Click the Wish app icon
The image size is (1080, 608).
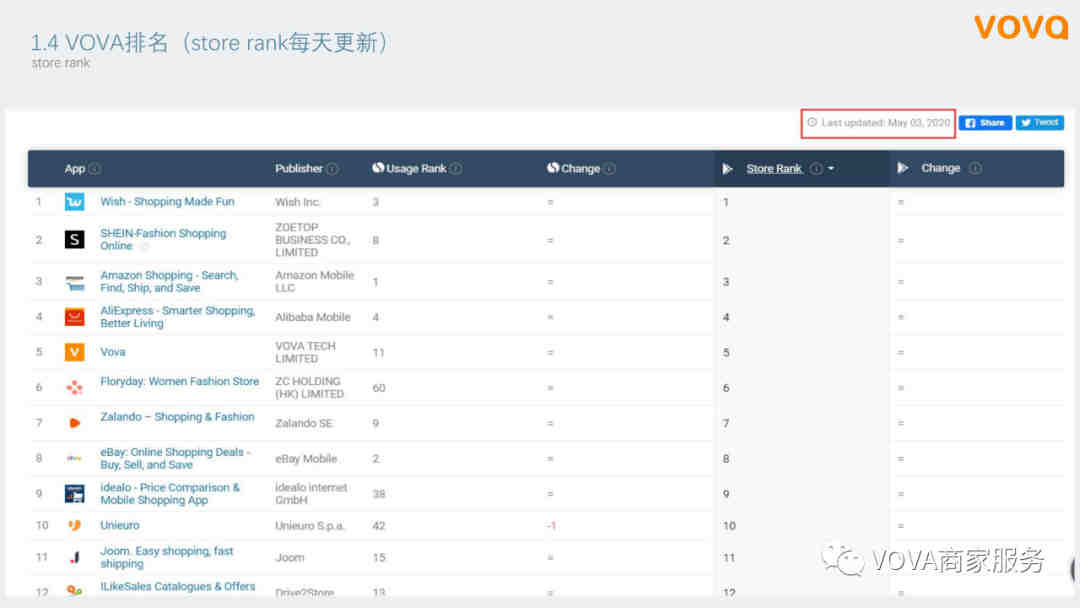74,202
